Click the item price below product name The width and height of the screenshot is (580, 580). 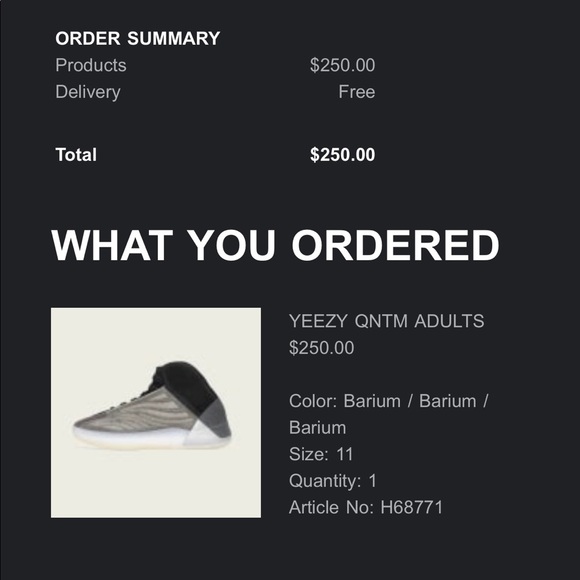click(x=321, y=348)
